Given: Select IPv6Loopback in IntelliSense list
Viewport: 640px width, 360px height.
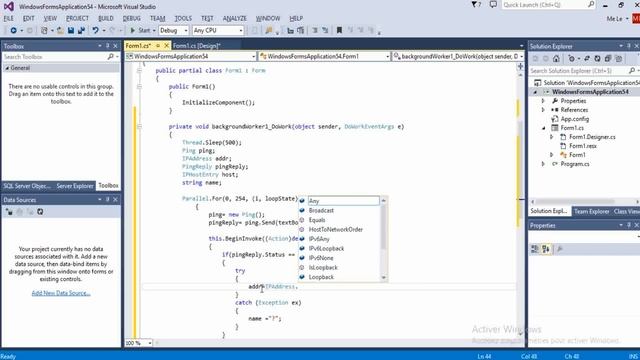Looking at the screenshot, I should (x=326, y=249).
